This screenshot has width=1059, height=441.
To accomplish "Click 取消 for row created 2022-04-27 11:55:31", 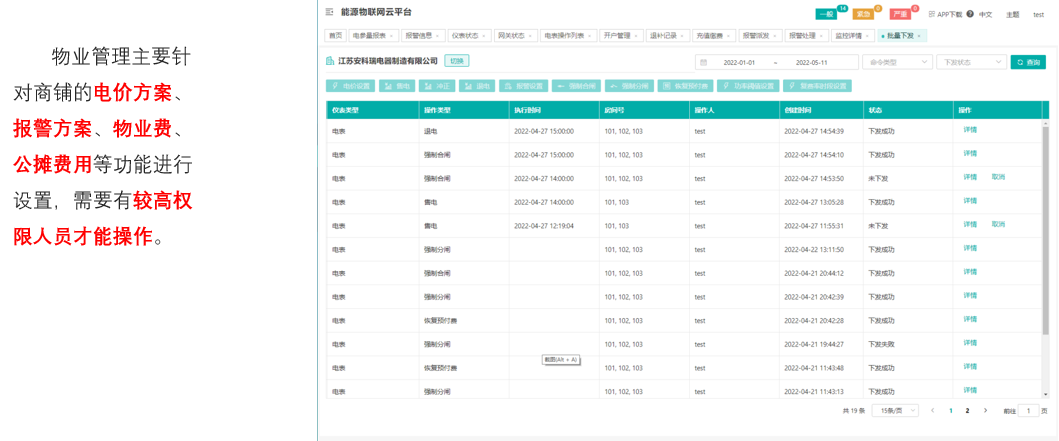I will (x=998, y=224).
